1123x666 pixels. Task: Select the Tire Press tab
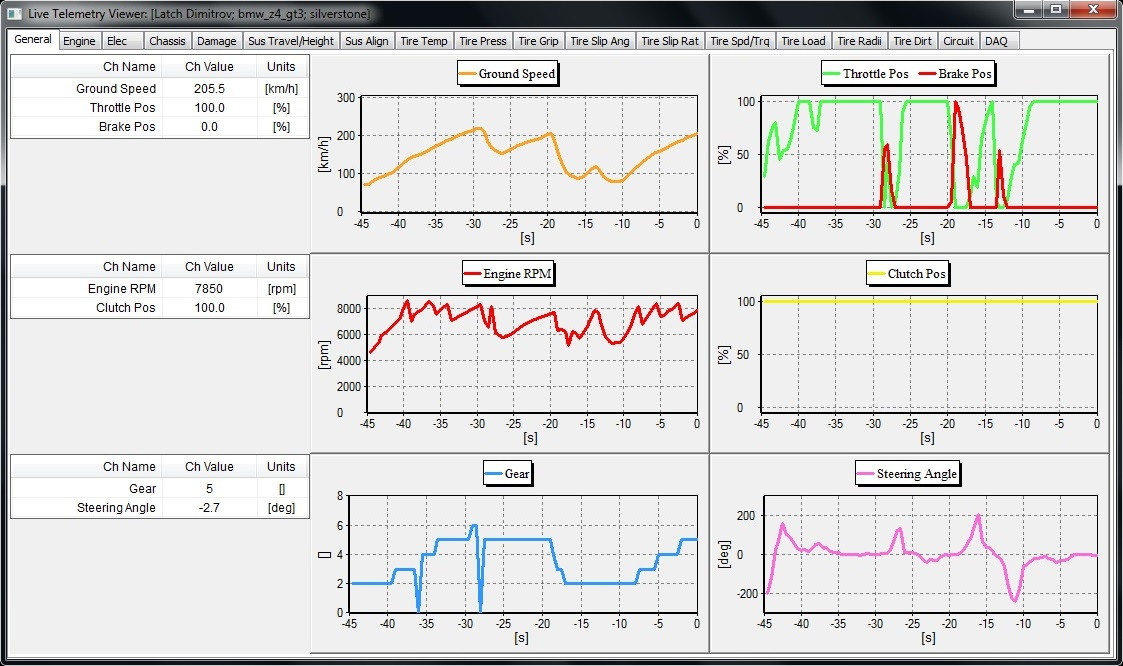483,41
